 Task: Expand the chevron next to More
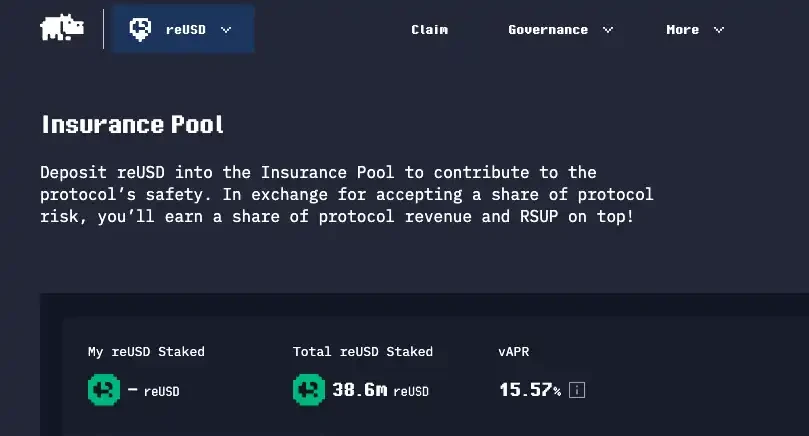coord(719,30)
